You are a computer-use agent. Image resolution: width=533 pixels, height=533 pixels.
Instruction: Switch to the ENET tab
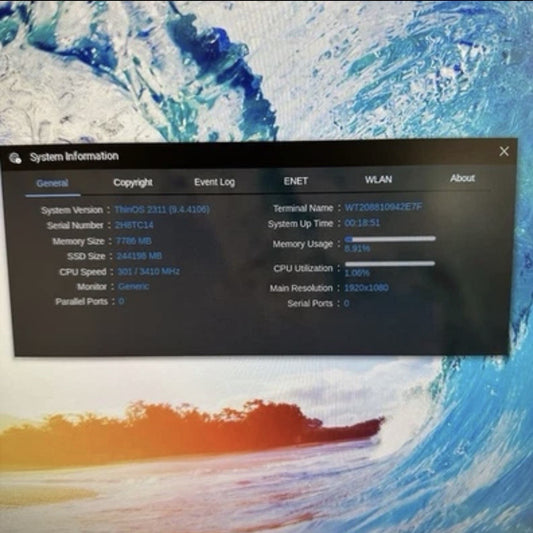(296, 181)
